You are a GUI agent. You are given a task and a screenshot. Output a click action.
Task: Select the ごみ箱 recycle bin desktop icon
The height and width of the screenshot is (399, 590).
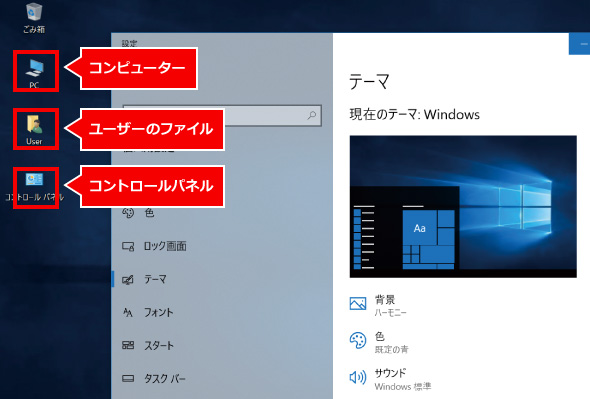34,18
